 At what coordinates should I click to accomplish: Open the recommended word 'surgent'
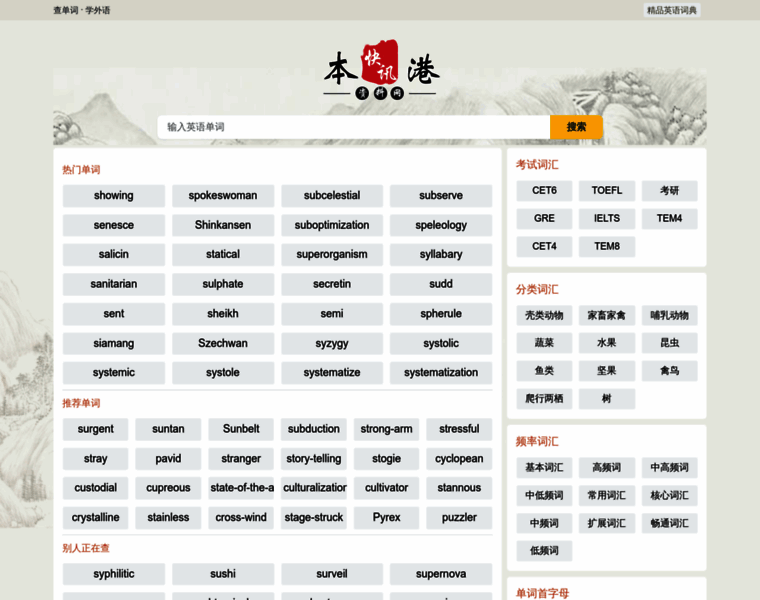pyautogui.click(x=95, y=429)
